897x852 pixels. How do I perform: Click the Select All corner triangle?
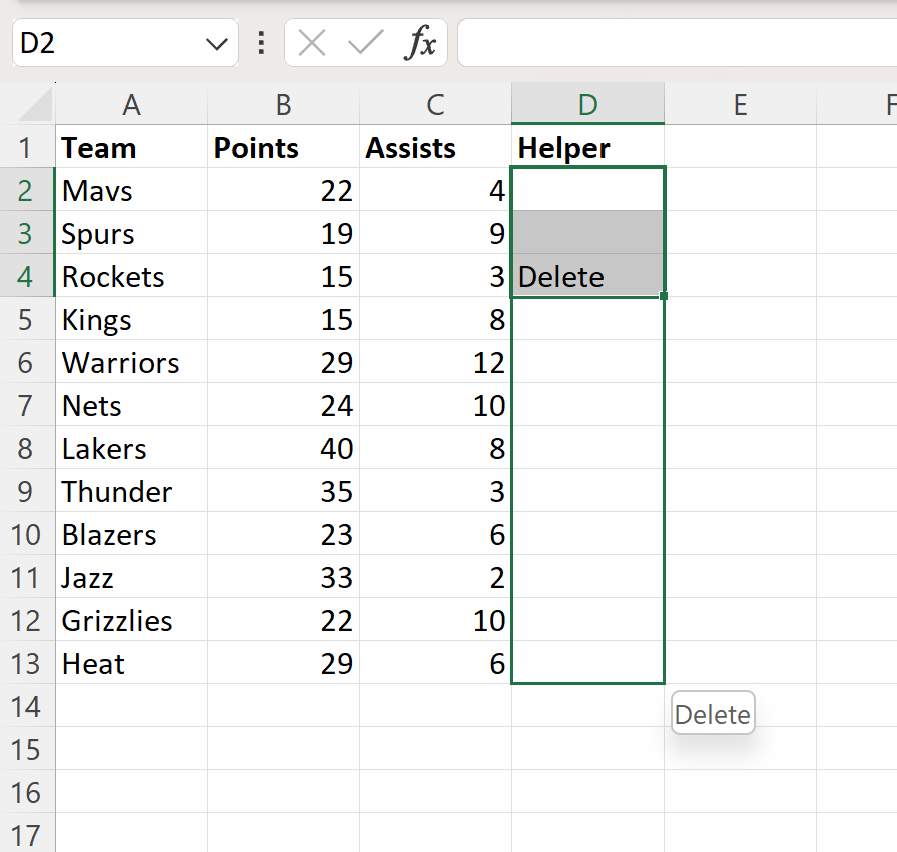pos(36,105)
